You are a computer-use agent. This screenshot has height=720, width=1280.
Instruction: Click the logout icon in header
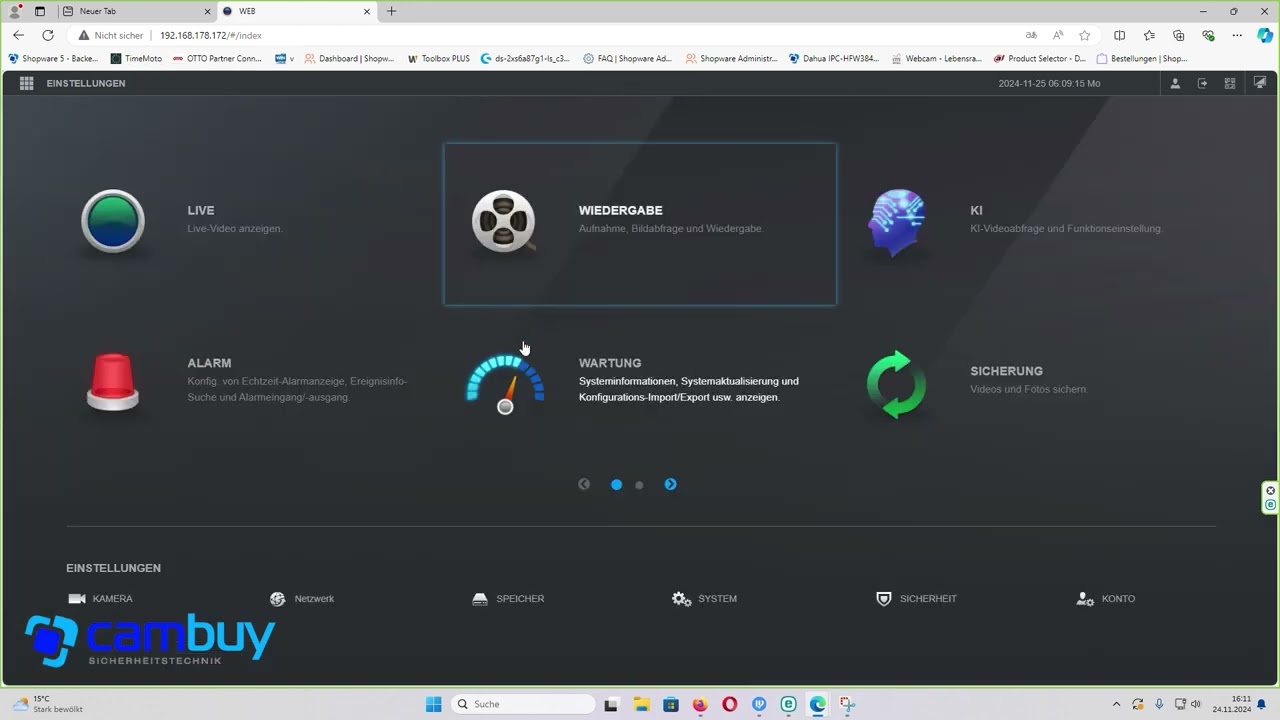1203,83
